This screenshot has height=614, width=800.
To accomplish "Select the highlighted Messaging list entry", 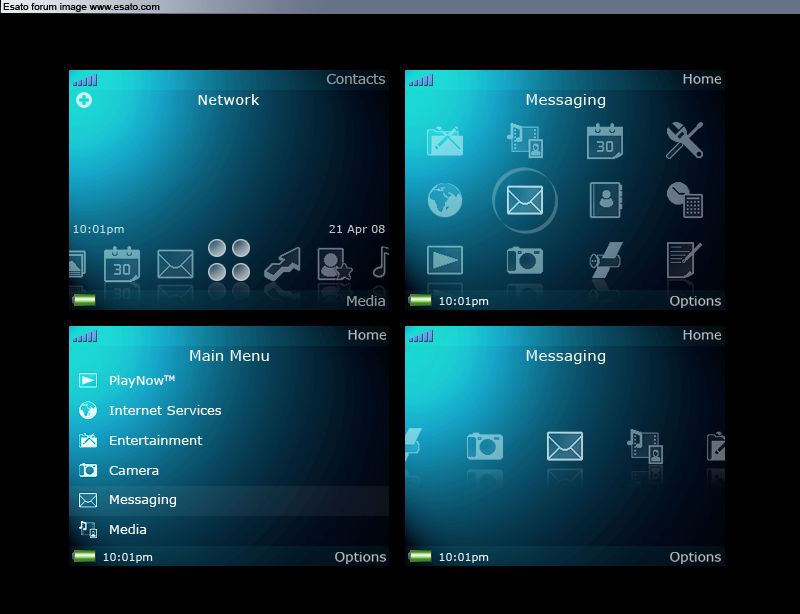I will coord(143,500).
